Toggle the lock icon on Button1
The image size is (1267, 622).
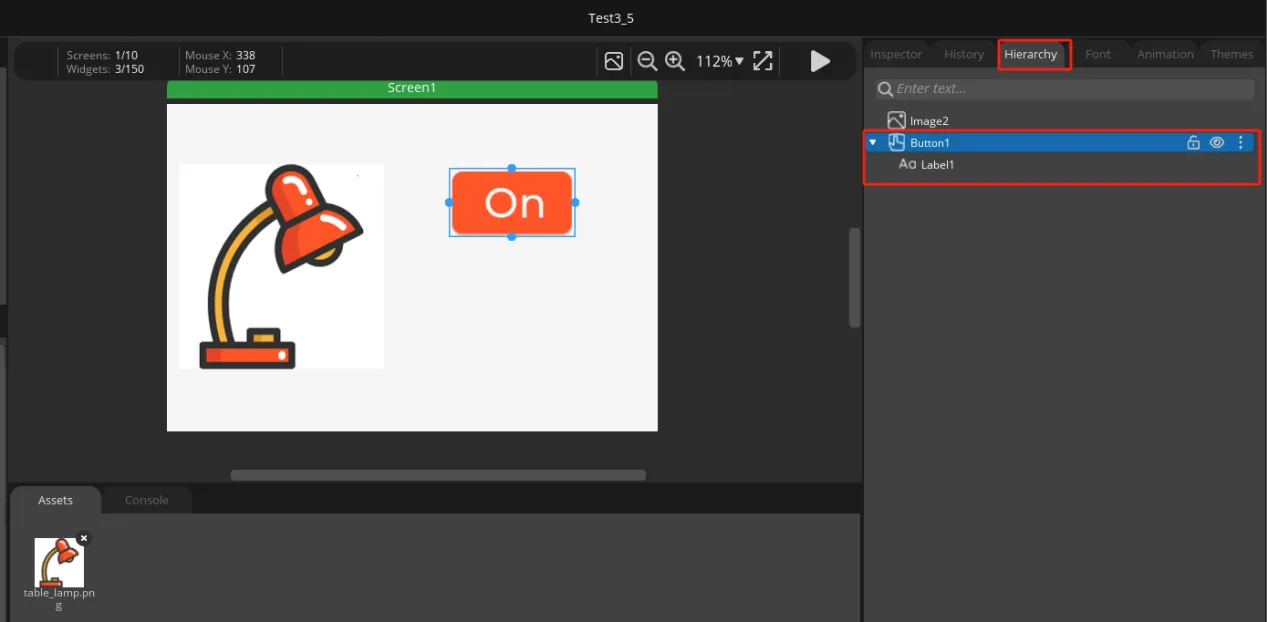(x=1193, y=143)
